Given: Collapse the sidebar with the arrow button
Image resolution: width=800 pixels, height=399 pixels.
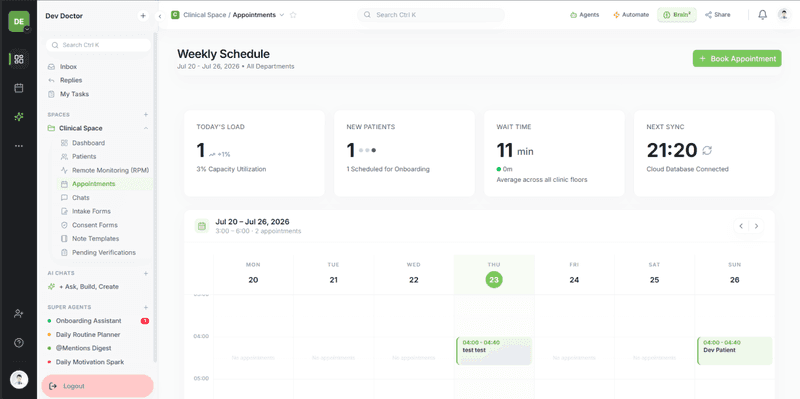Looking at the screenshot, I should pyautogui.click(x=160, y=16).
